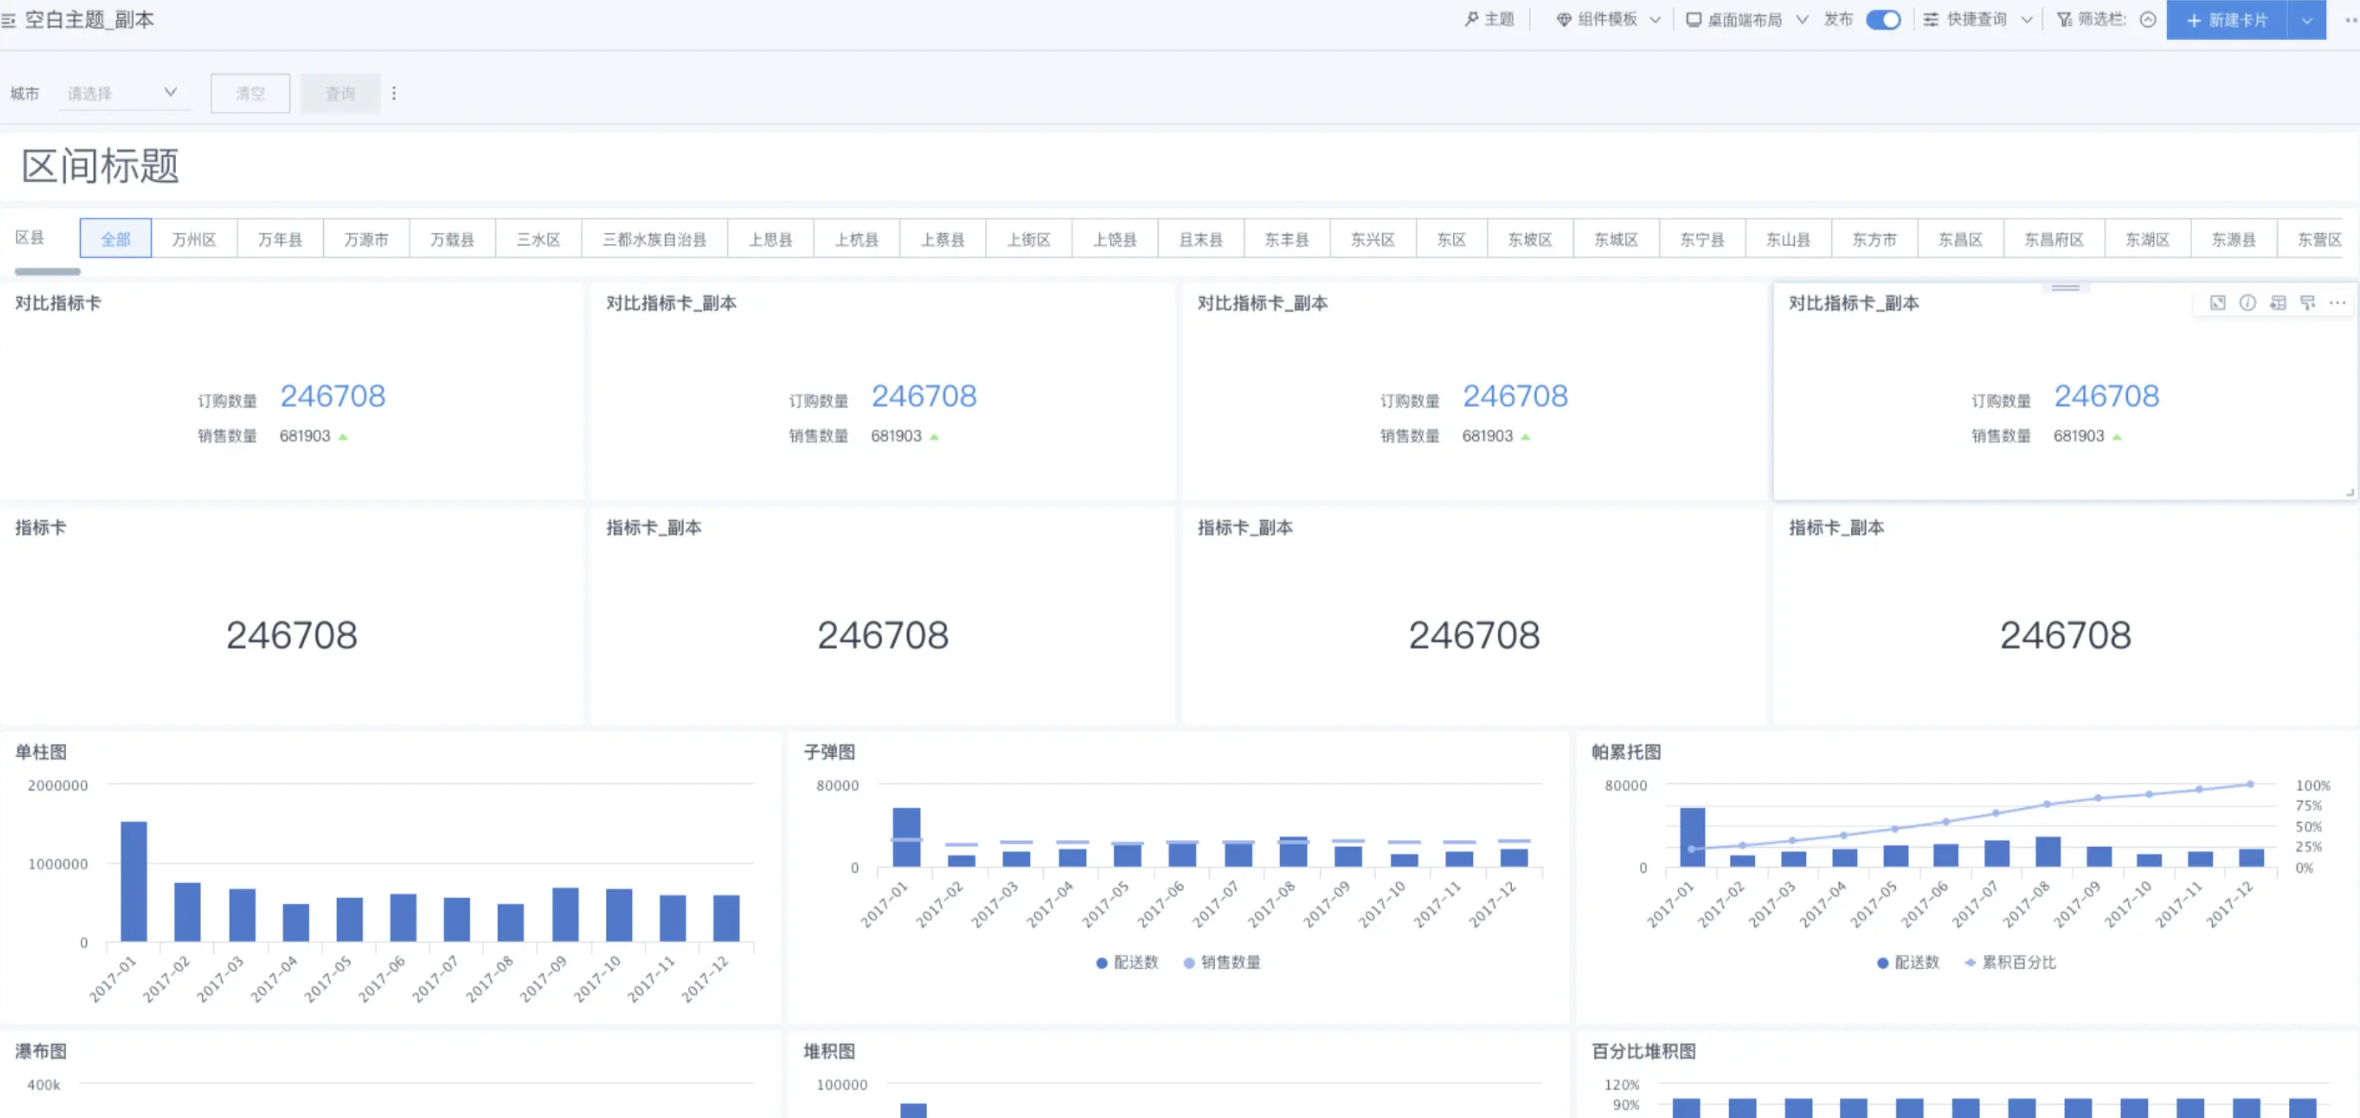Open the top-right more options ellipsis
2360x1118 pixels.
[x=2351, y=20]
